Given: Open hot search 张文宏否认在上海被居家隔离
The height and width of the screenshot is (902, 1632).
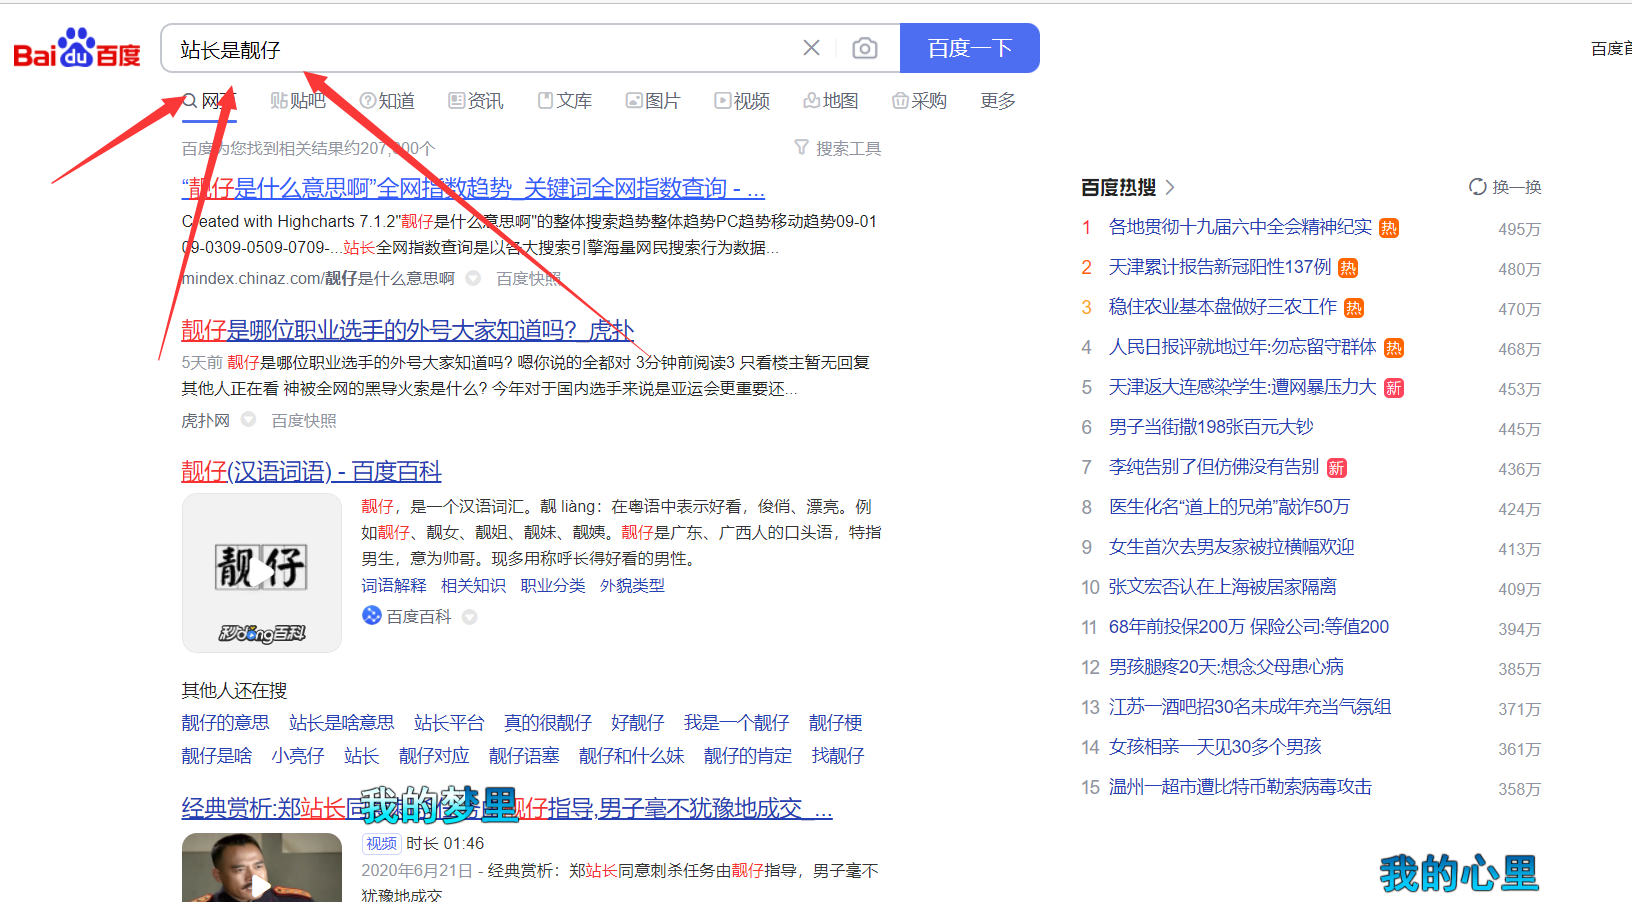Looking at the screenshot, I should pos(1223,587).
